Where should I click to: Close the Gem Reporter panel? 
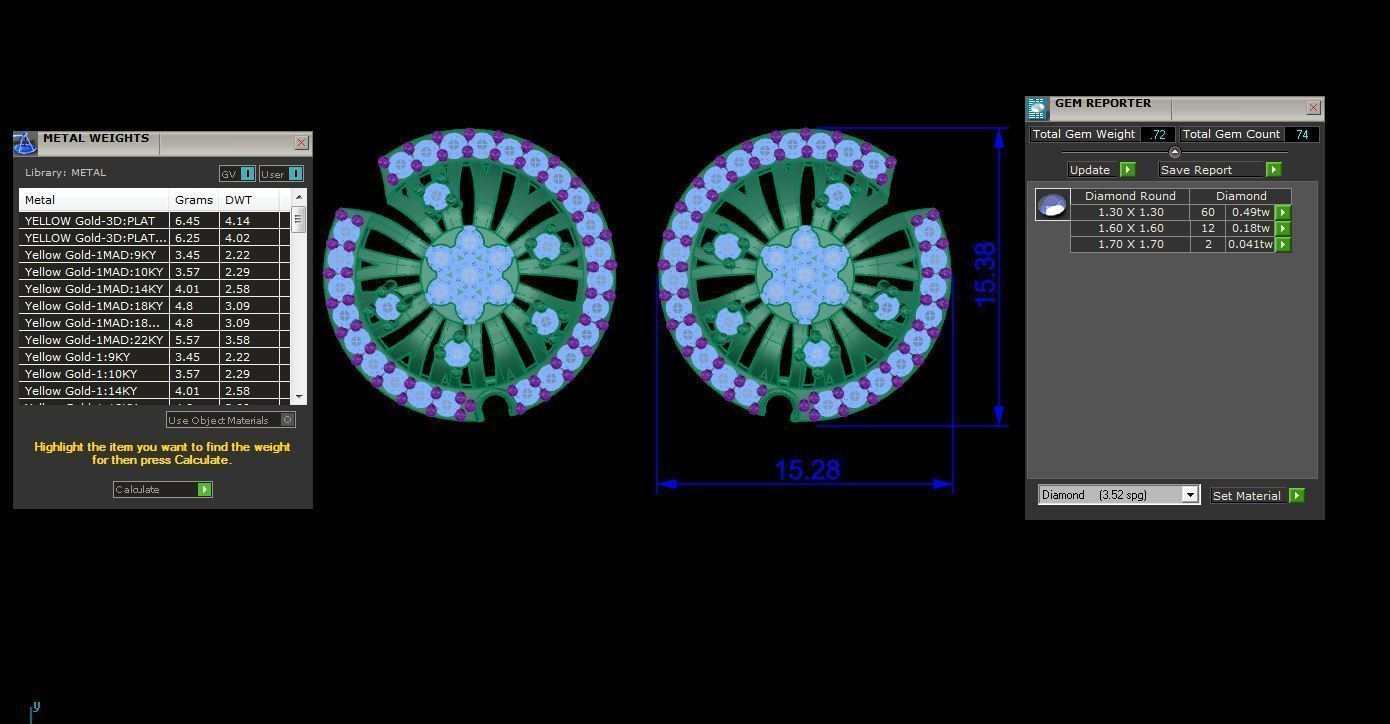[x=1313, y=108]
